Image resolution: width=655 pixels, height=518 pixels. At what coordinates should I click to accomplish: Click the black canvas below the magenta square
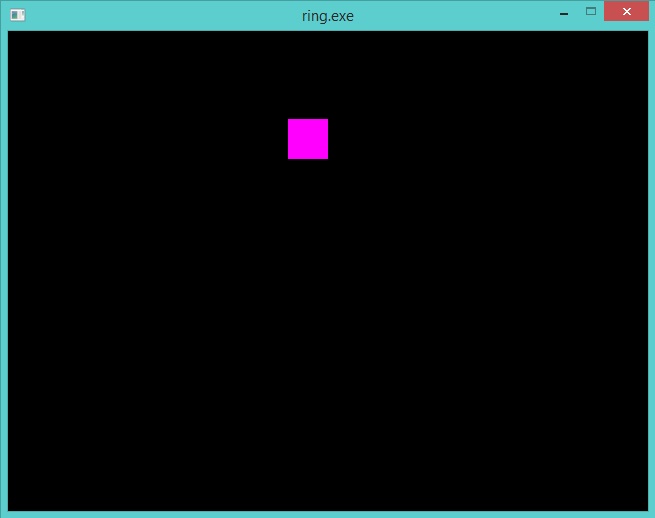click(x=307, y=300)
